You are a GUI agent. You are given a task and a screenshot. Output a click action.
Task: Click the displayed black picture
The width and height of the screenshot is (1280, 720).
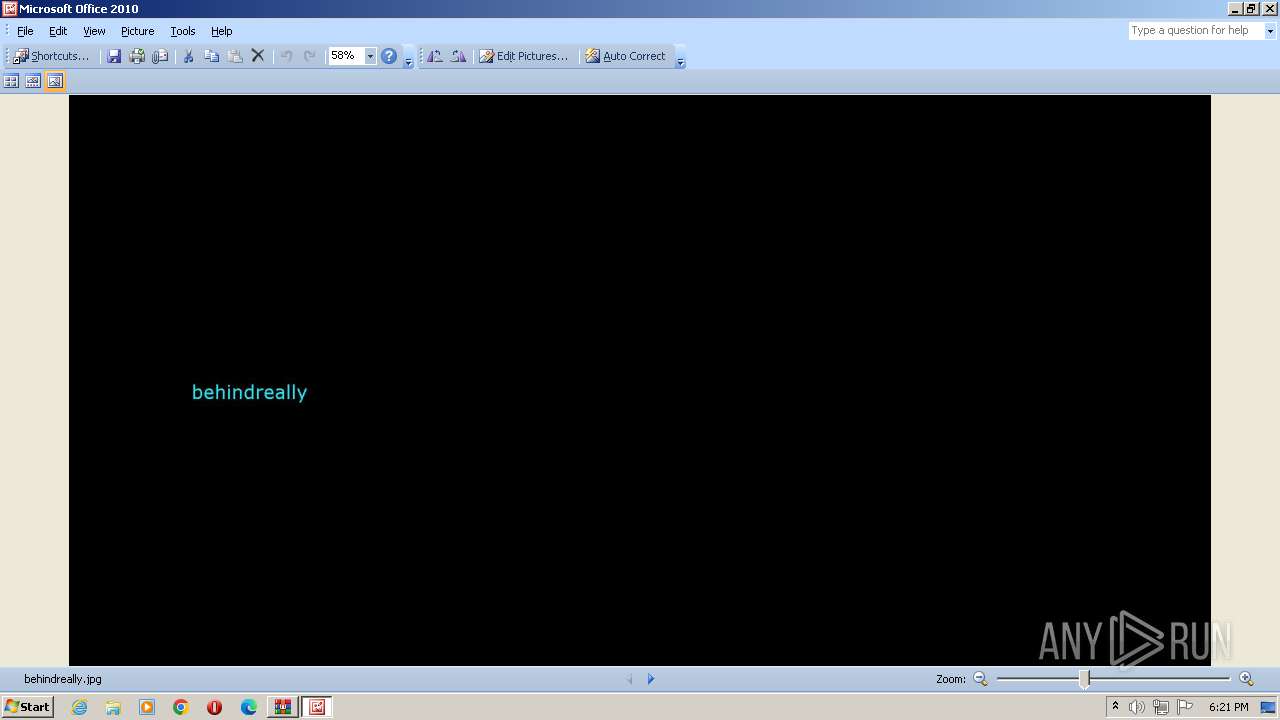tap(640, 380)
